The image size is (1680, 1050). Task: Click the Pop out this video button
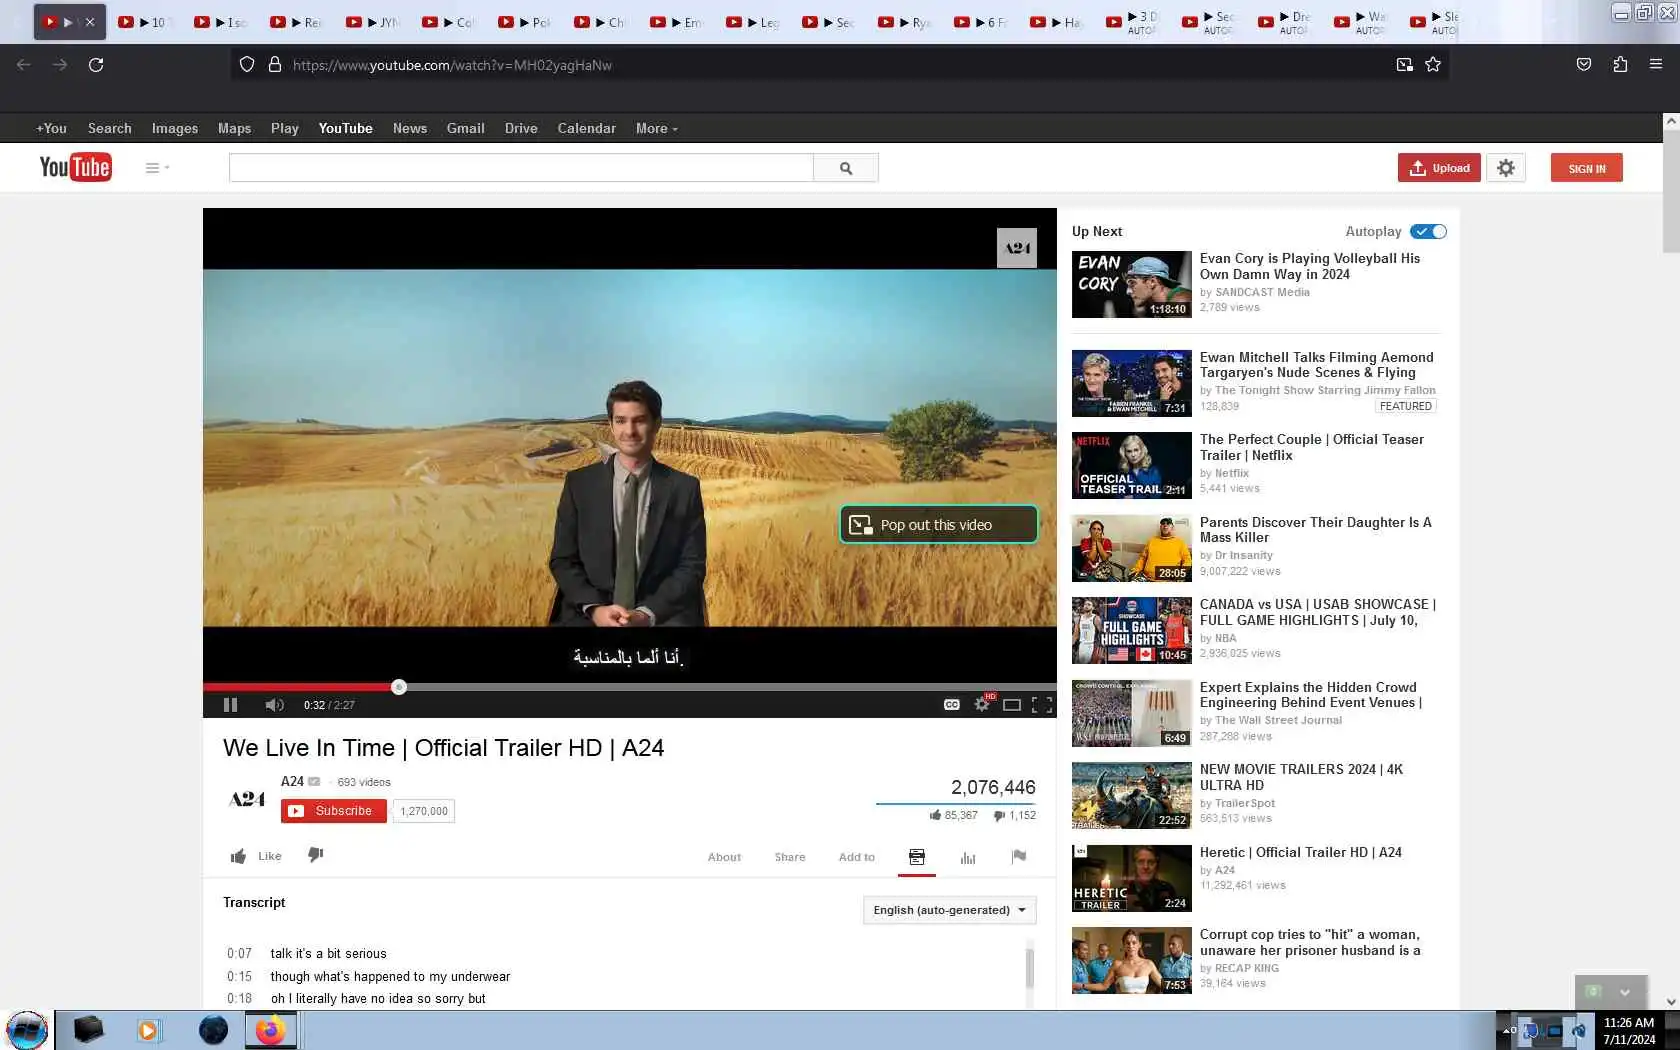(x=938, y=525)
